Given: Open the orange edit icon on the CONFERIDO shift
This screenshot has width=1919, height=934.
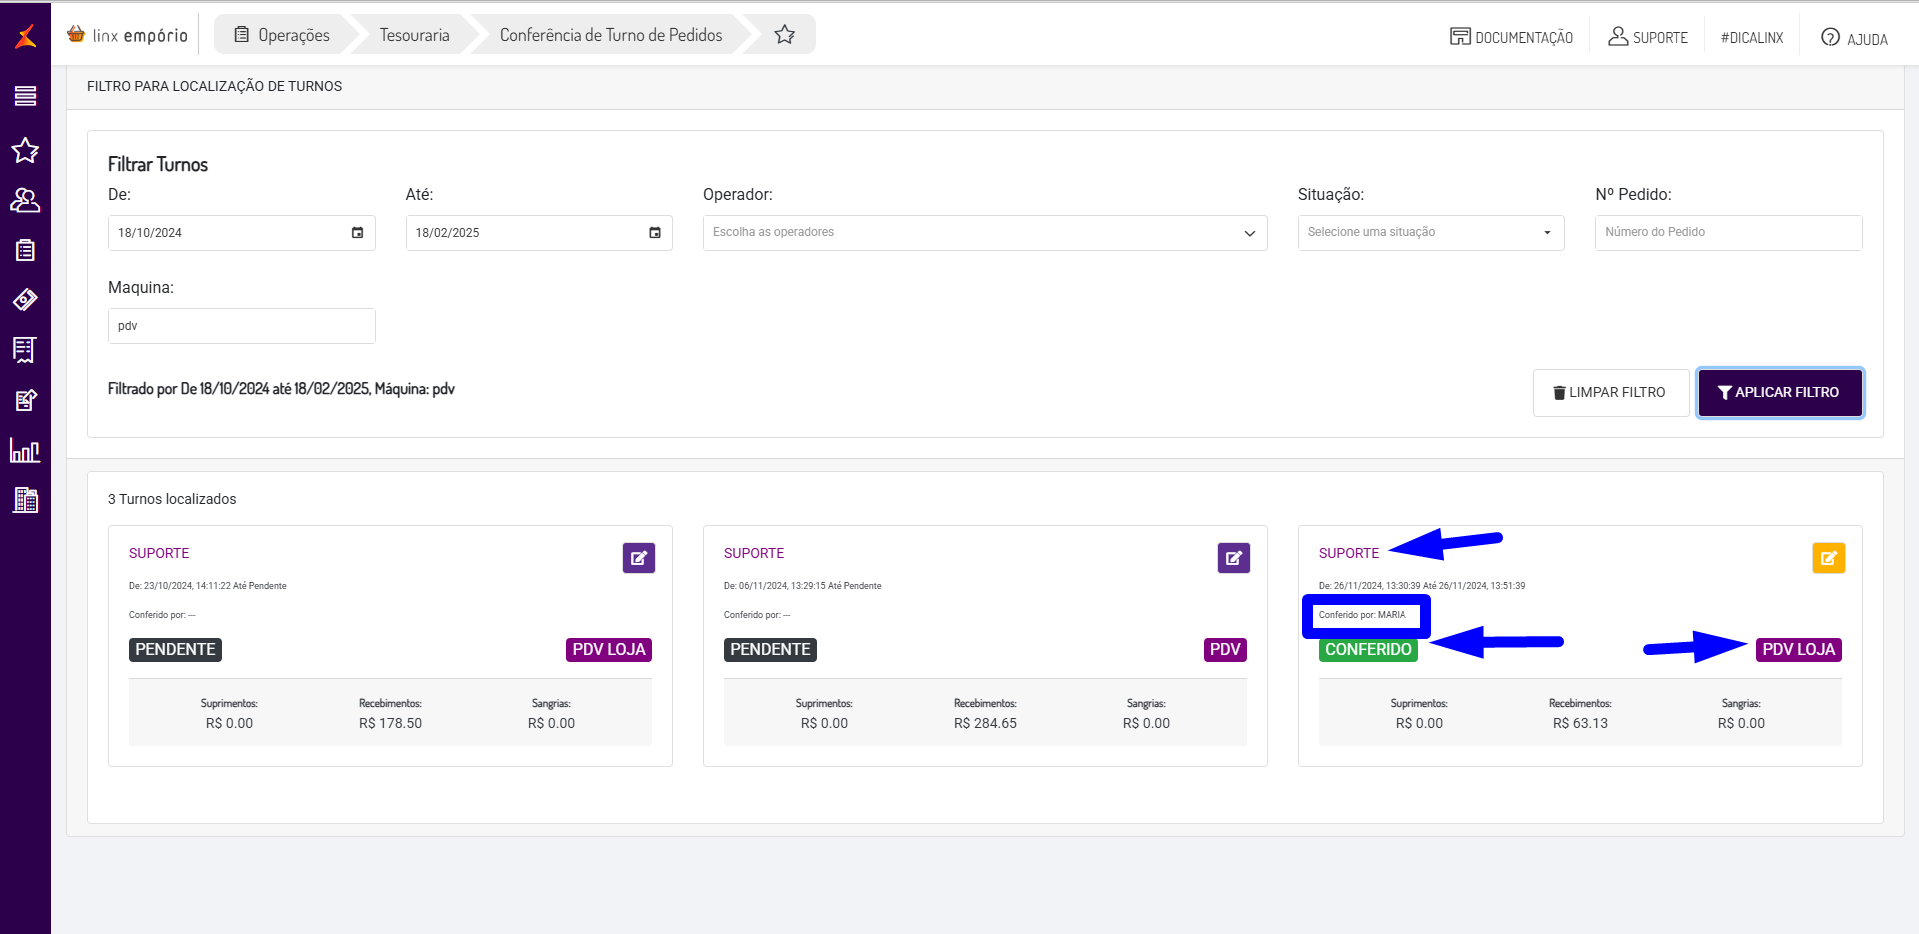Looking at the screenshot, I should click(x=1828, y=558).
